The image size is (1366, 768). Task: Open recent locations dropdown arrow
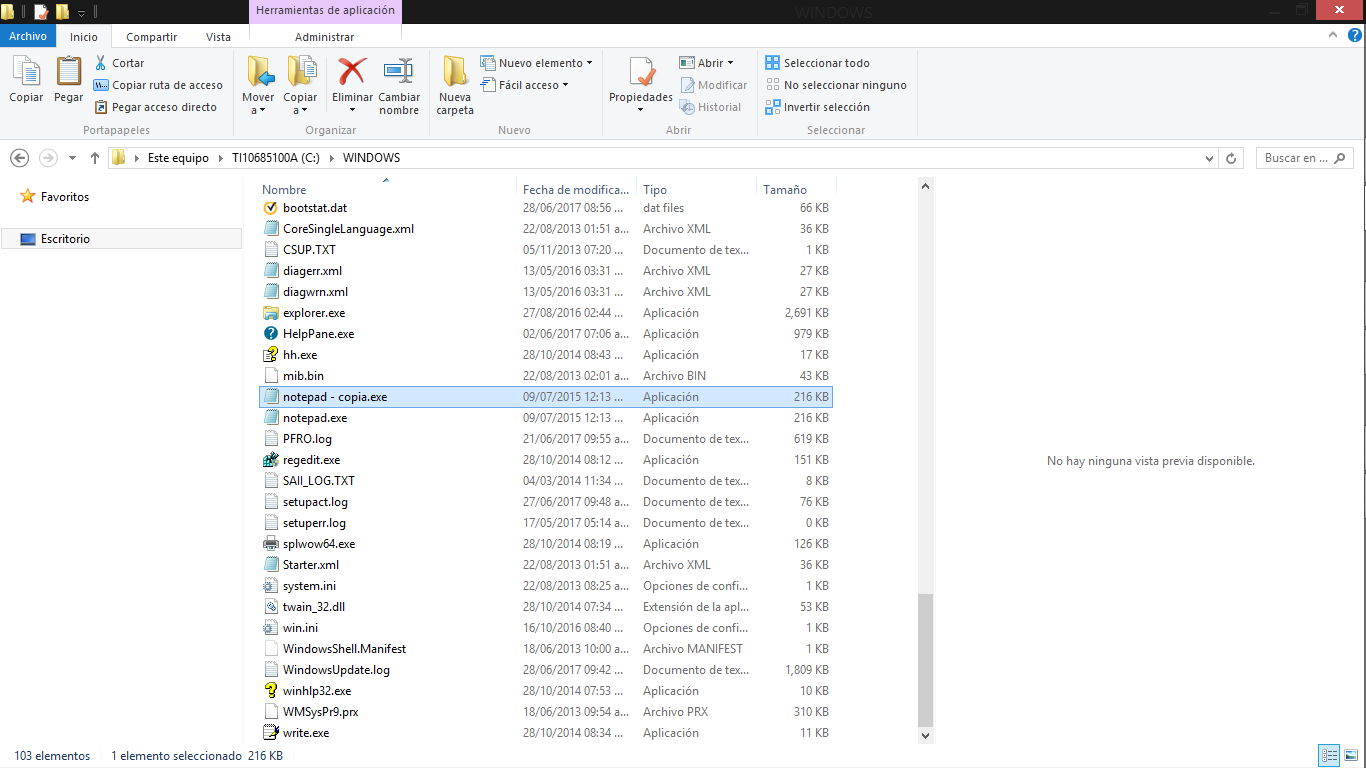pyautogui.click(x=72, y=158)
